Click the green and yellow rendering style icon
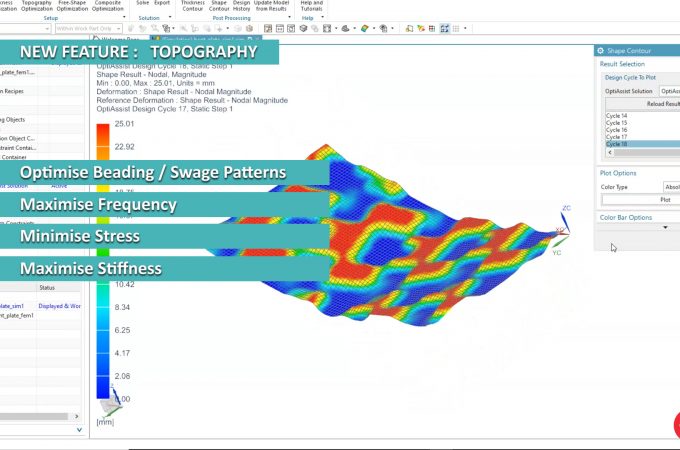 coord(365,29)
